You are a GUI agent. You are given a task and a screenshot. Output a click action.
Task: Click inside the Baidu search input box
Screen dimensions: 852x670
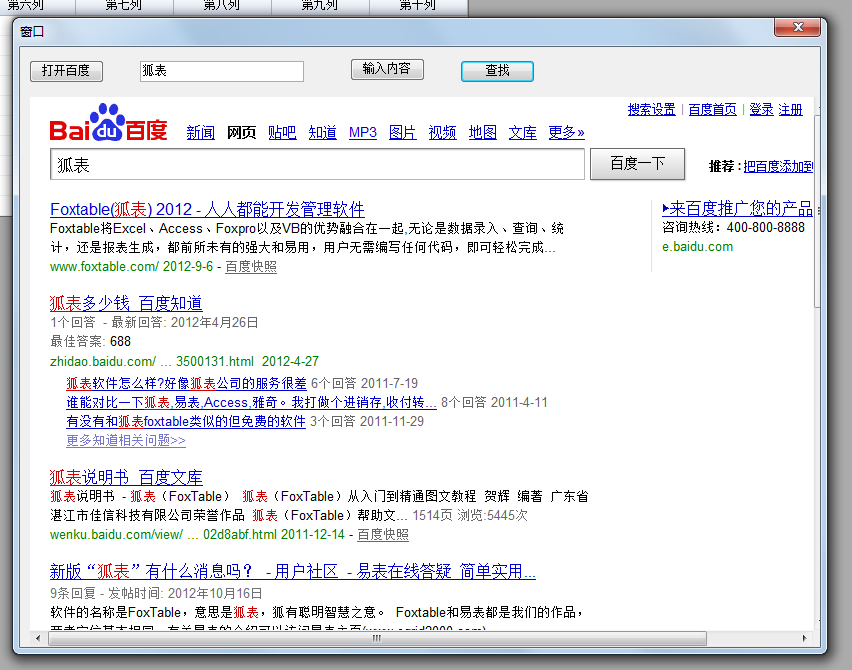click(x=317, y=164)
